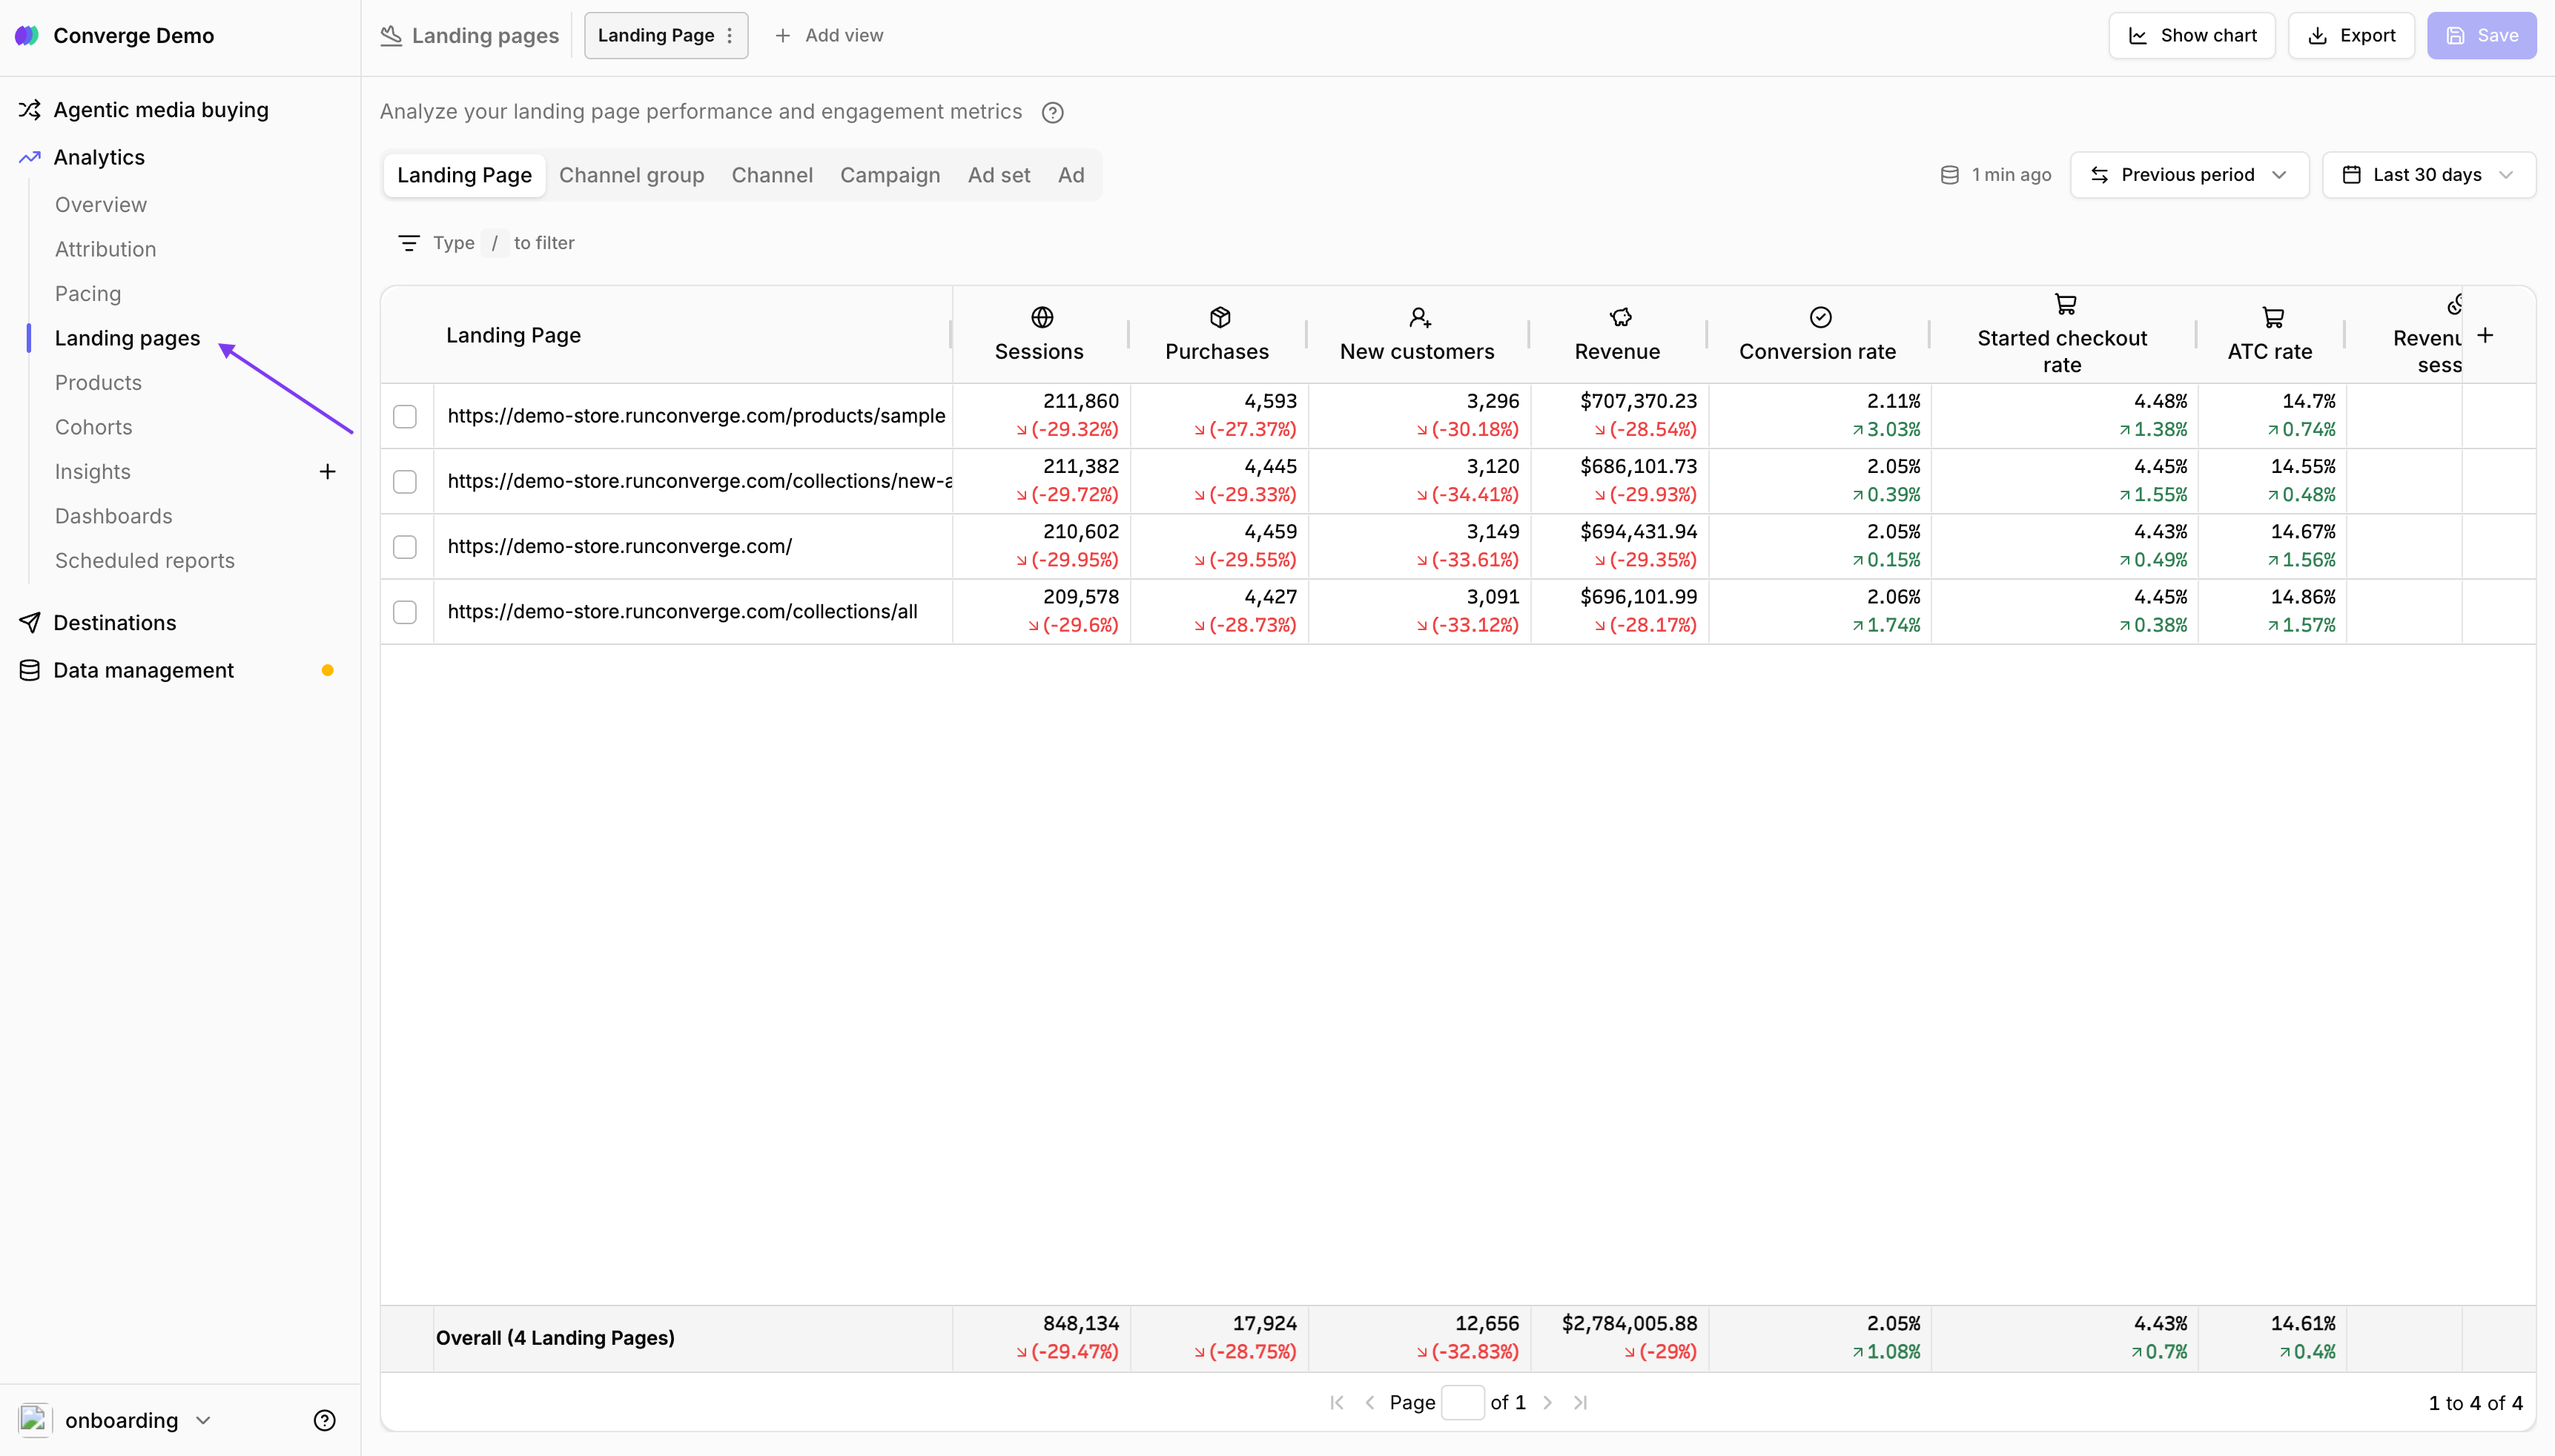2555x1456 pixels.
Task: Open help circle icon in bottom sidebar
Action: (324, 1420)
